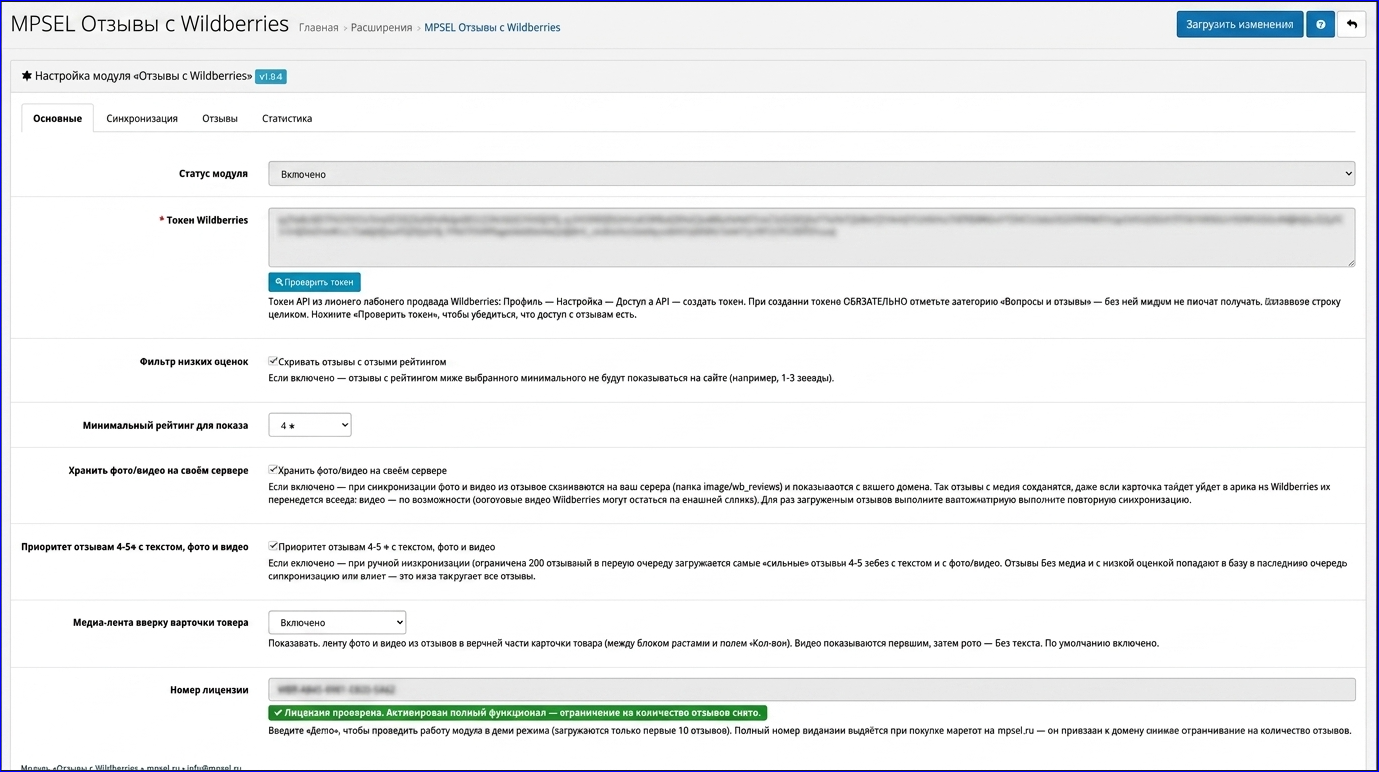The width and height of the screenshot is (1379, 772).
Task: Click the green license verified status message
Action: click(517, 713)
